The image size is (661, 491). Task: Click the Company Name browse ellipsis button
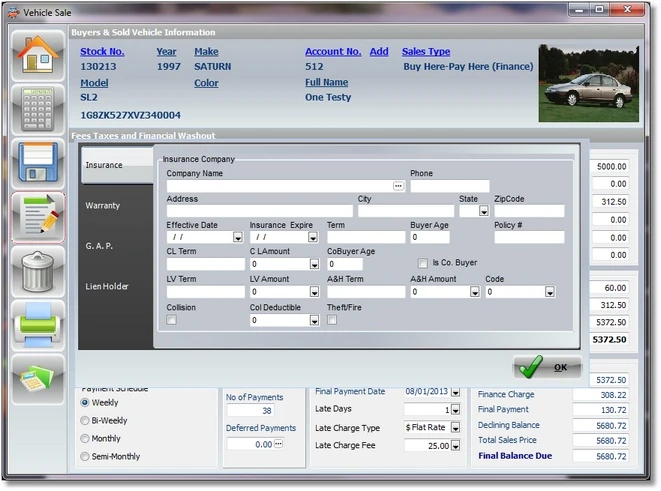pyautogui.click(x=398, y=186)
